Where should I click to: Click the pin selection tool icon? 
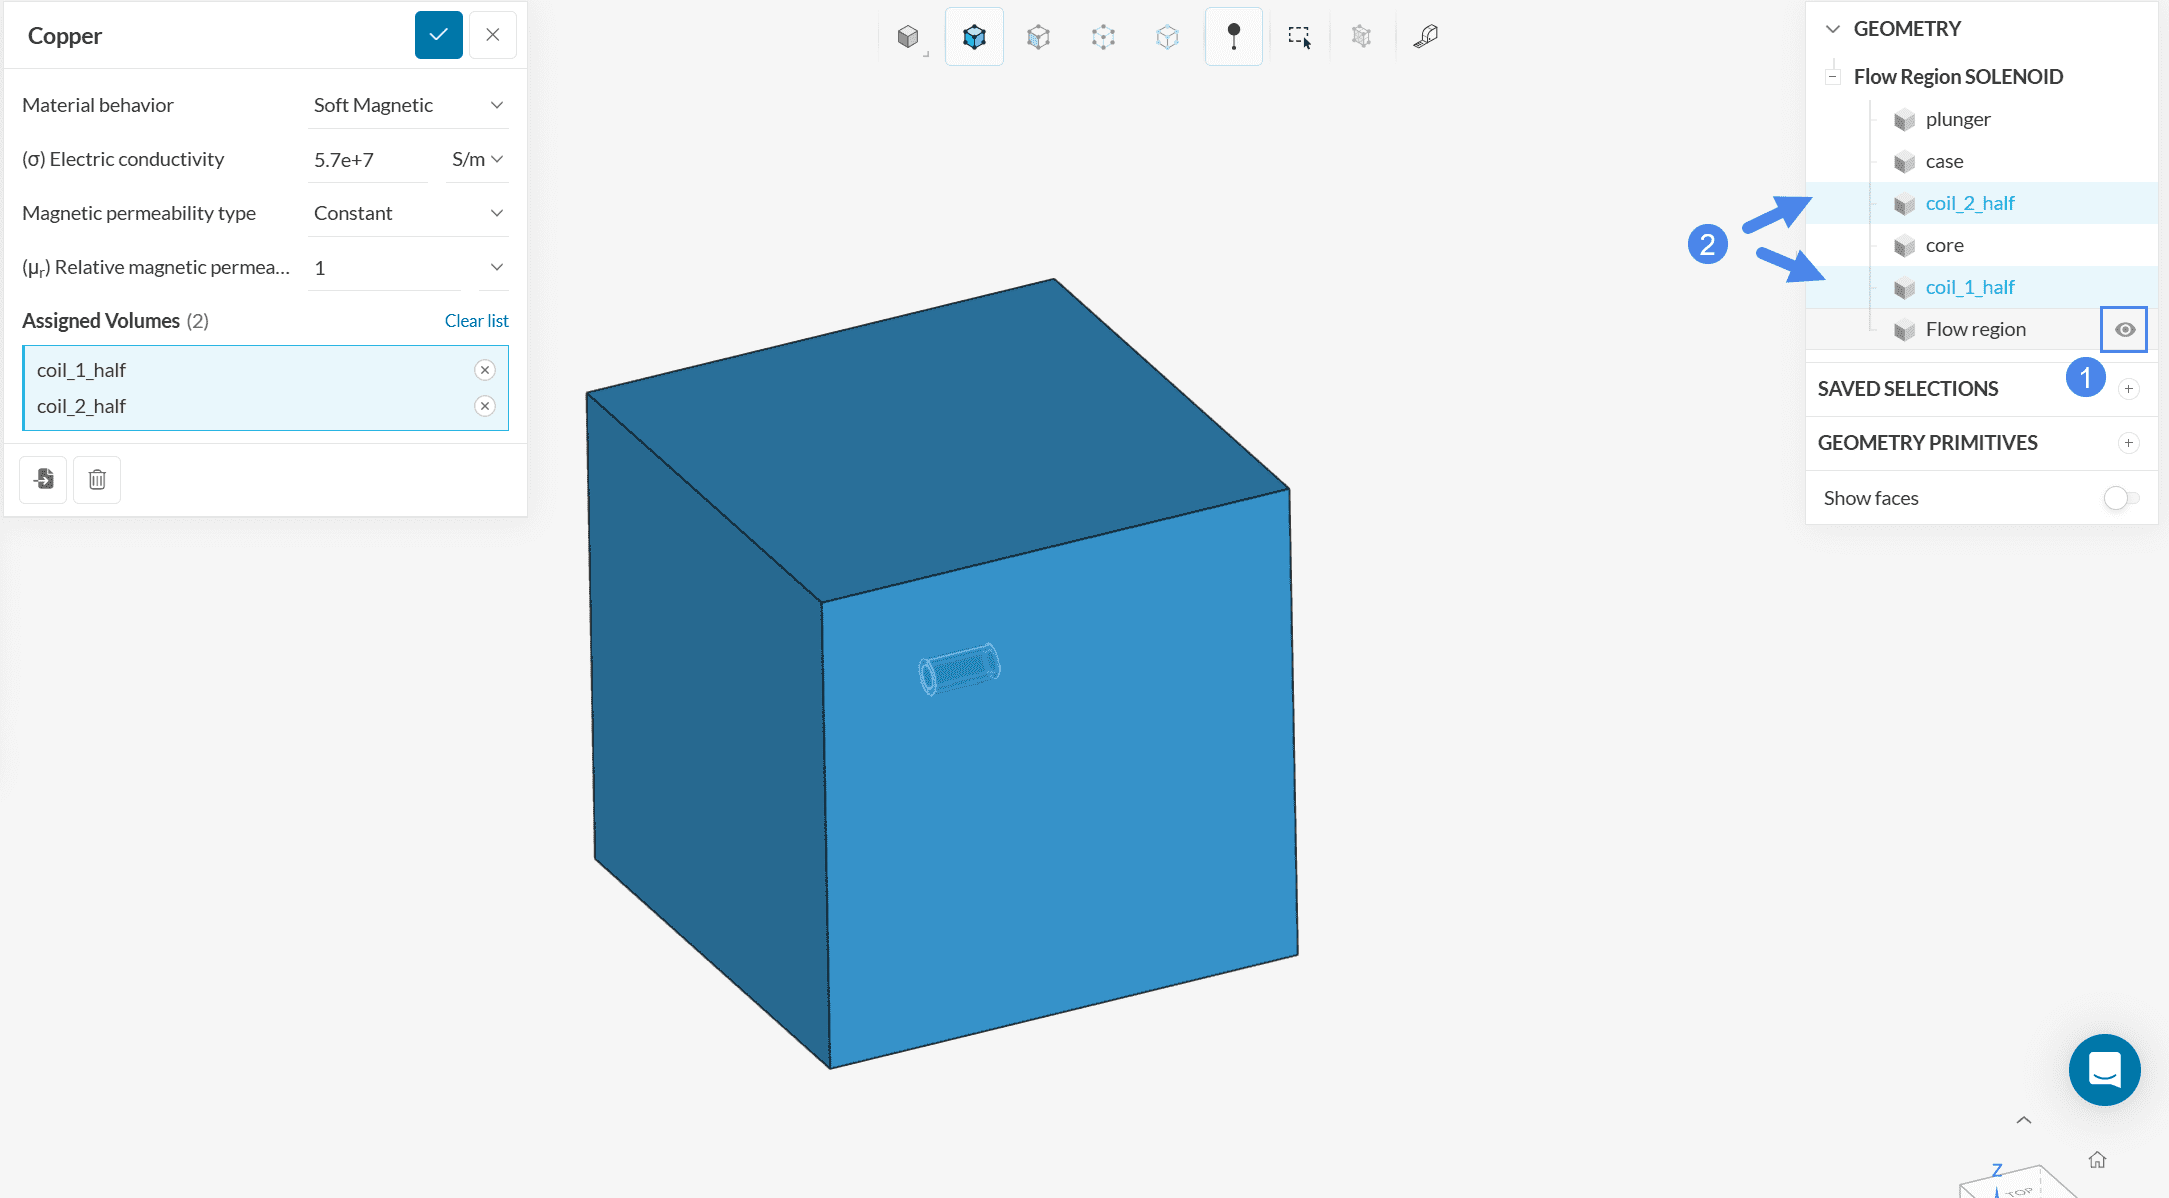[1233, 37]
